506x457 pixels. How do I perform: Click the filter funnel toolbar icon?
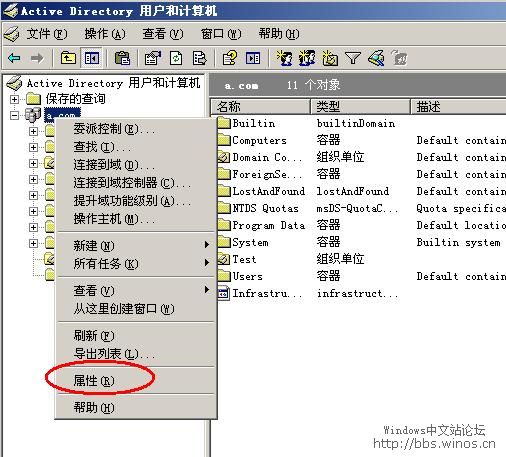coord(353,58)
